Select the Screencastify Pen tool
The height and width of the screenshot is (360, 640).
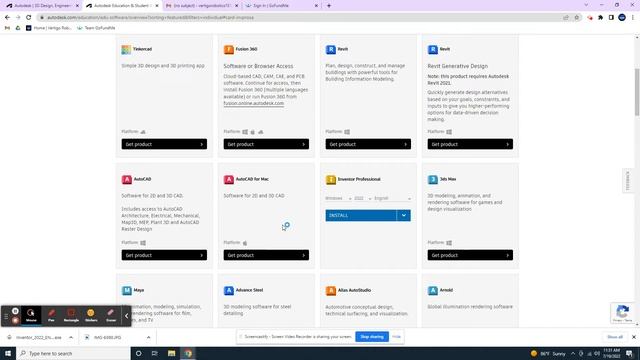point(51,316)
